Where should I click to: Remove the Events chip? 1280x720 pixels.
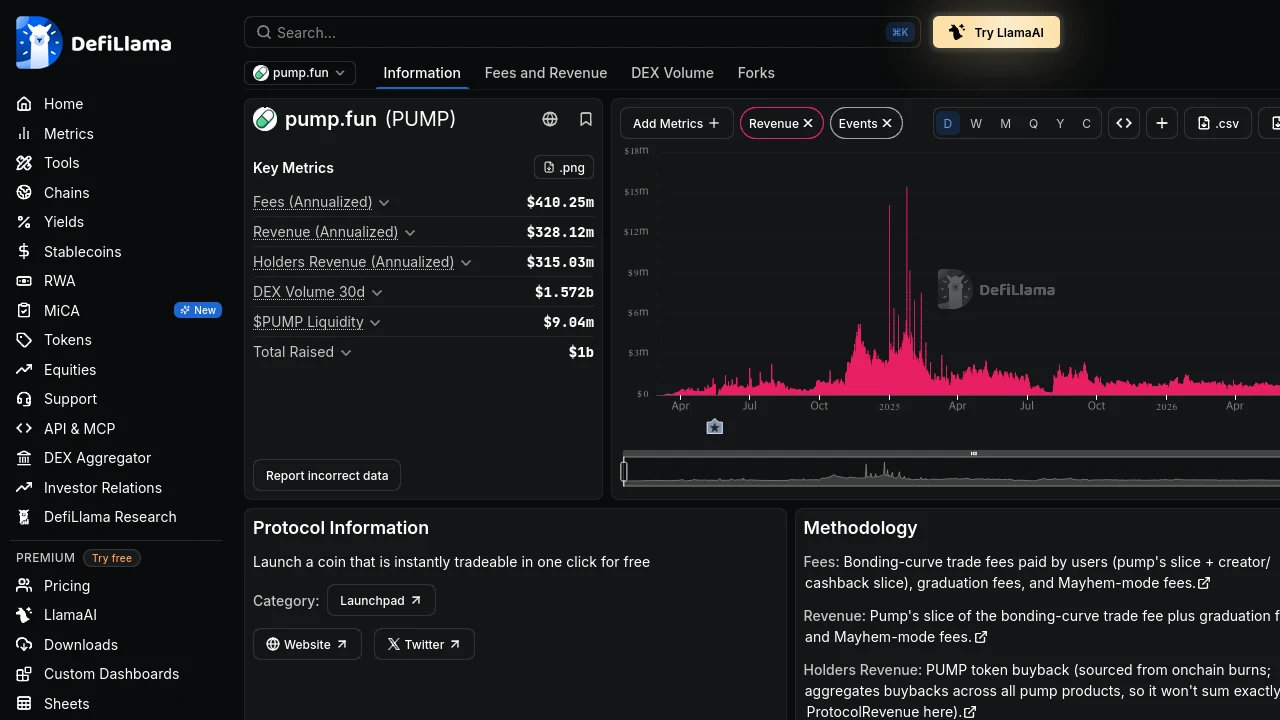tap(887, 124)
